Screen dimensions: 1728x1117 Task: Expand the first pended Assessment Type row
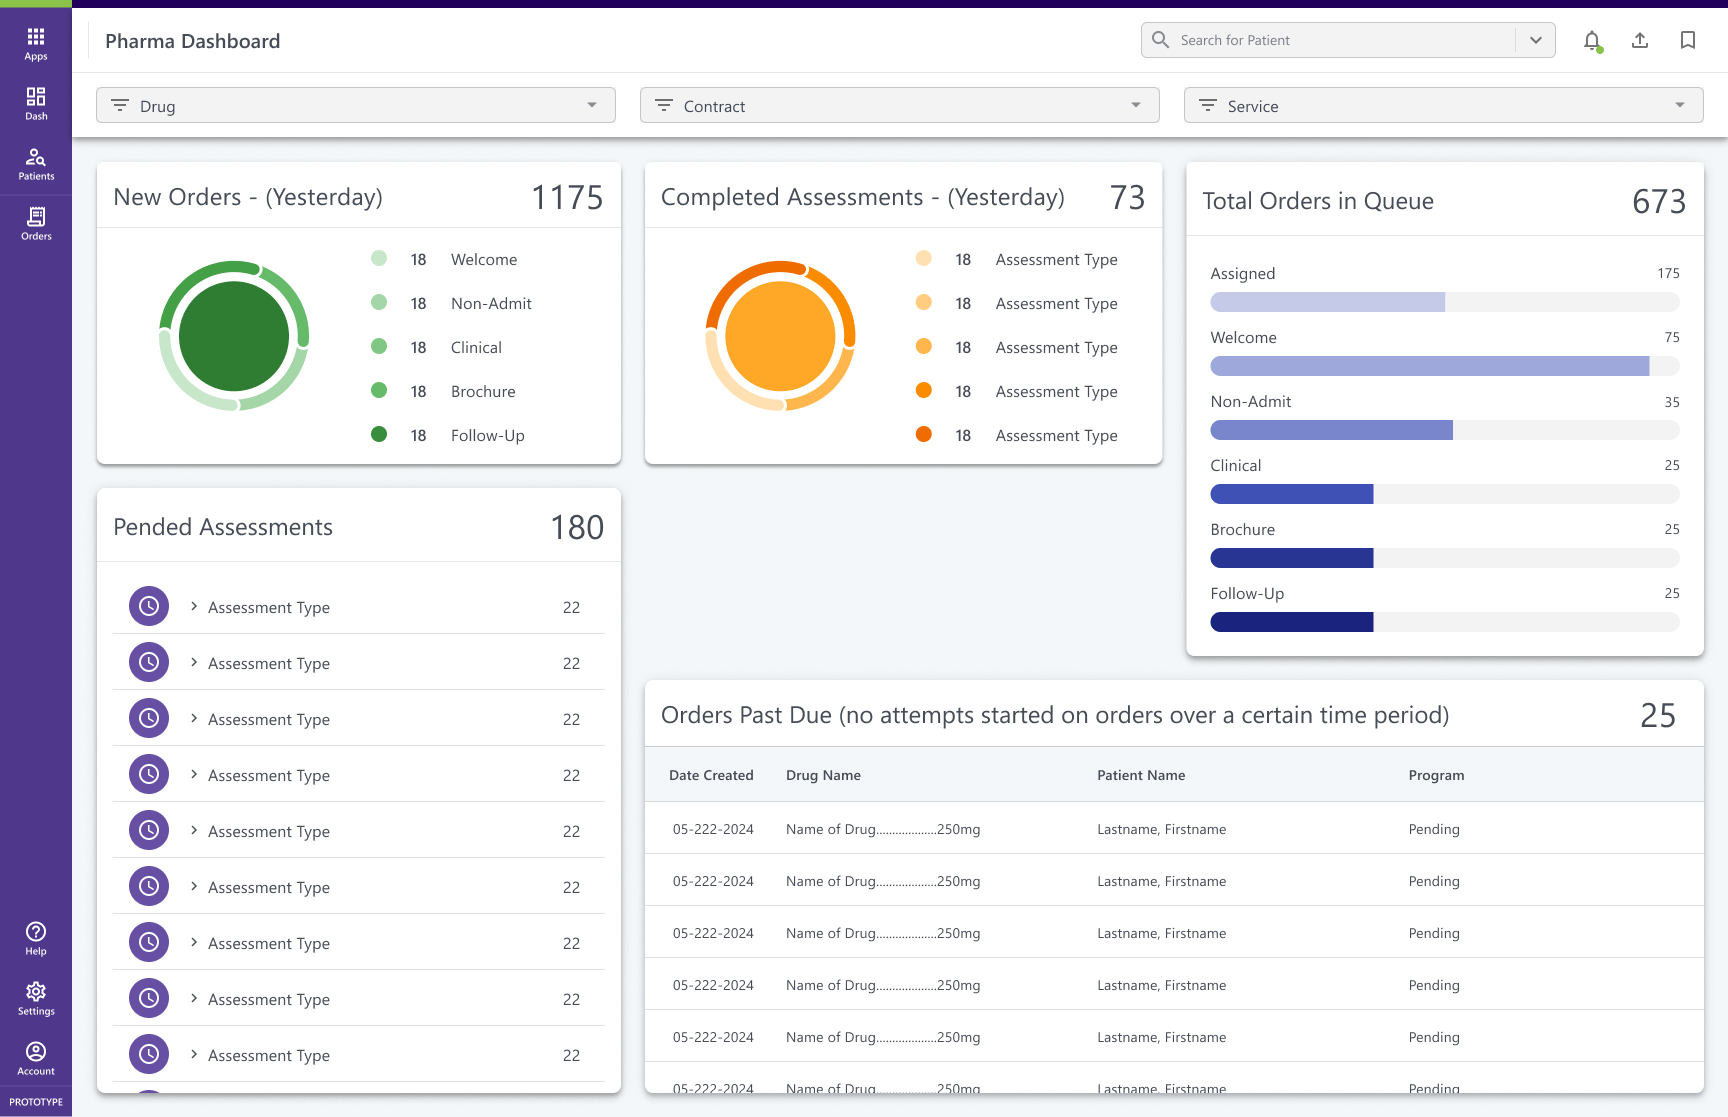point(194,607)
